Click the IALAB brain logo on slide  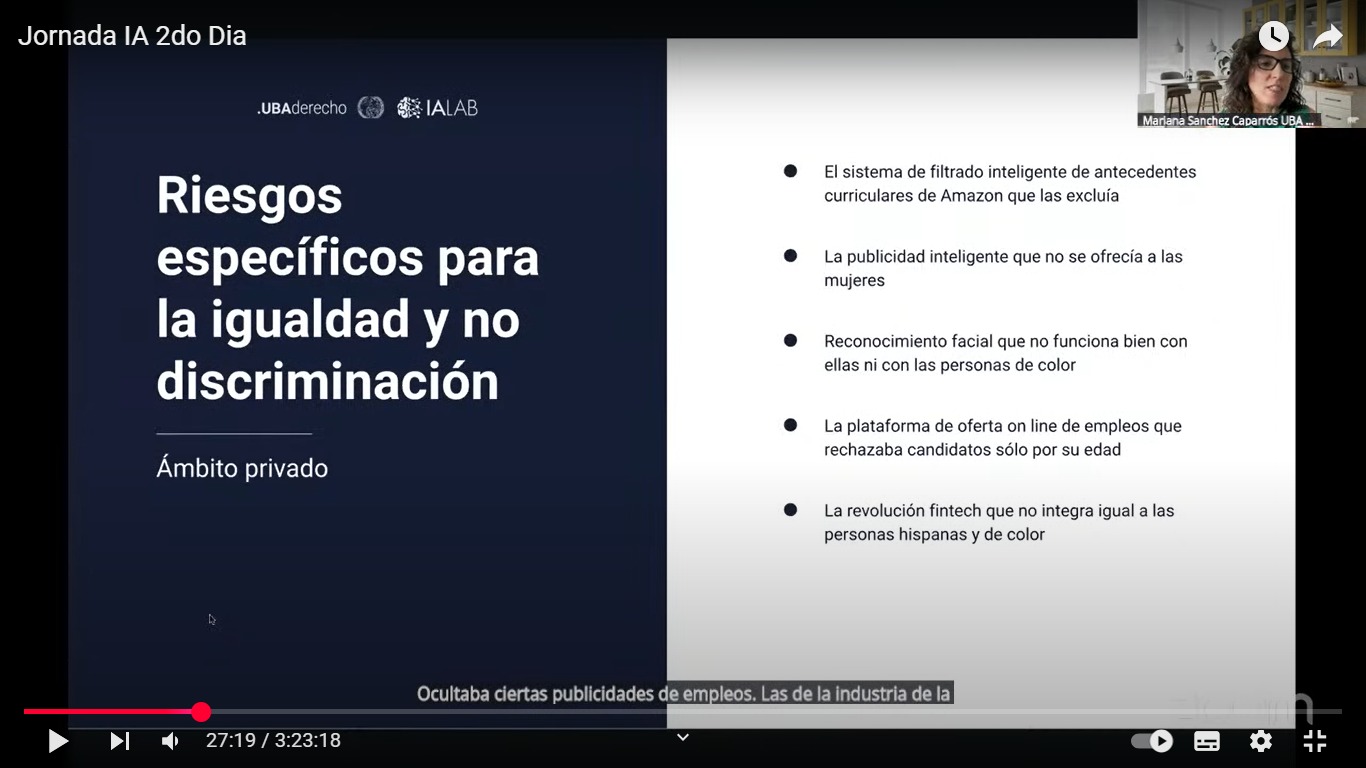click(x=409, y=108)
